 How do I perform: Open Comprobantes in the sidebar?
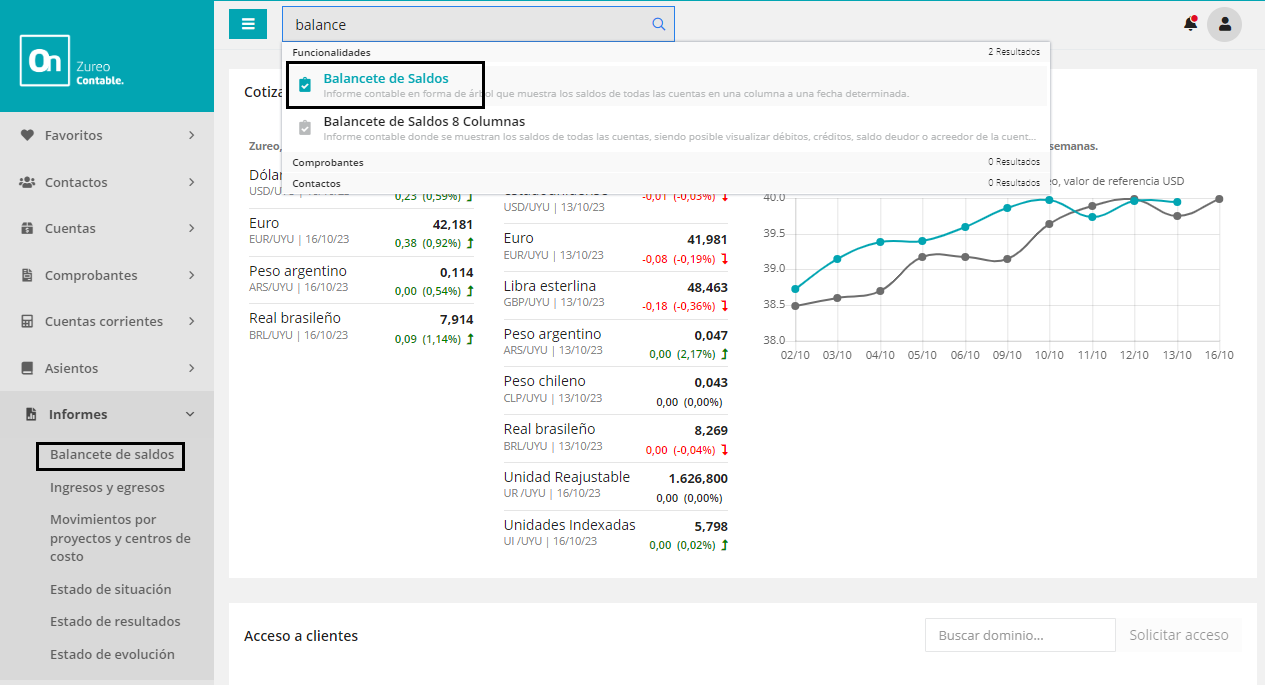tap(107, 275)
